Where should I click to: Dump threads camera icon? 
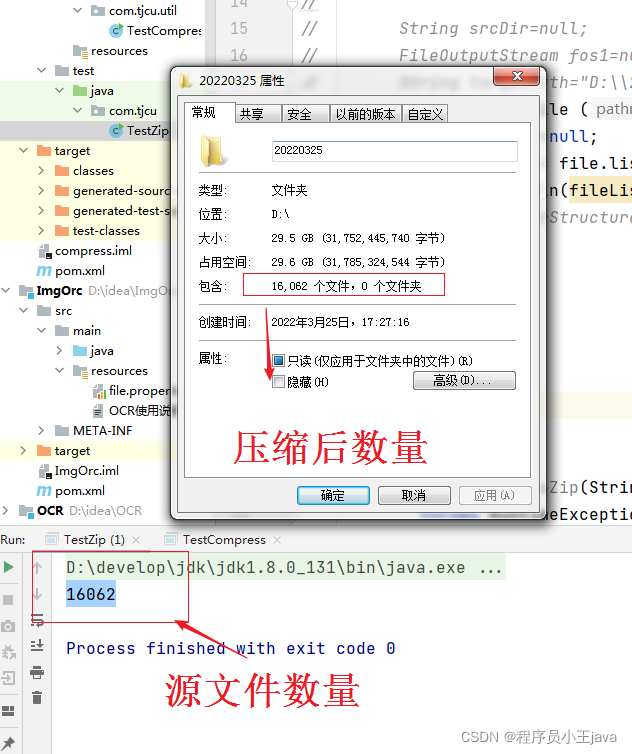(8, 626)
